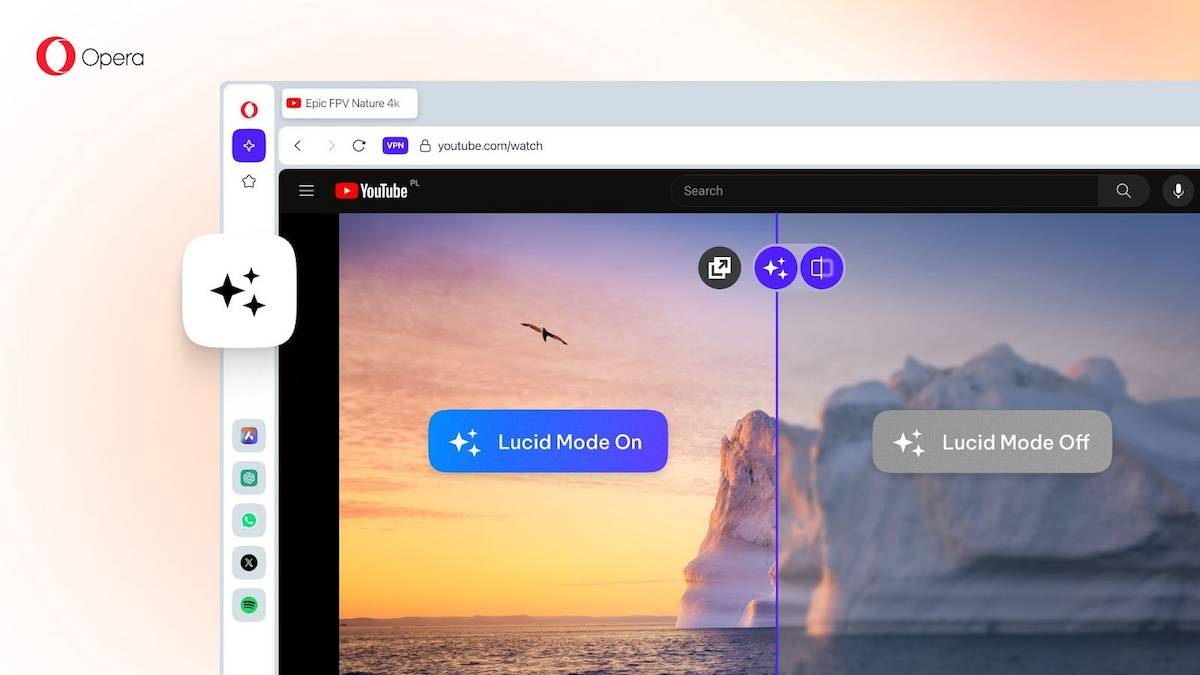Open X (Twitter) from the sidebar

(249, 562)
